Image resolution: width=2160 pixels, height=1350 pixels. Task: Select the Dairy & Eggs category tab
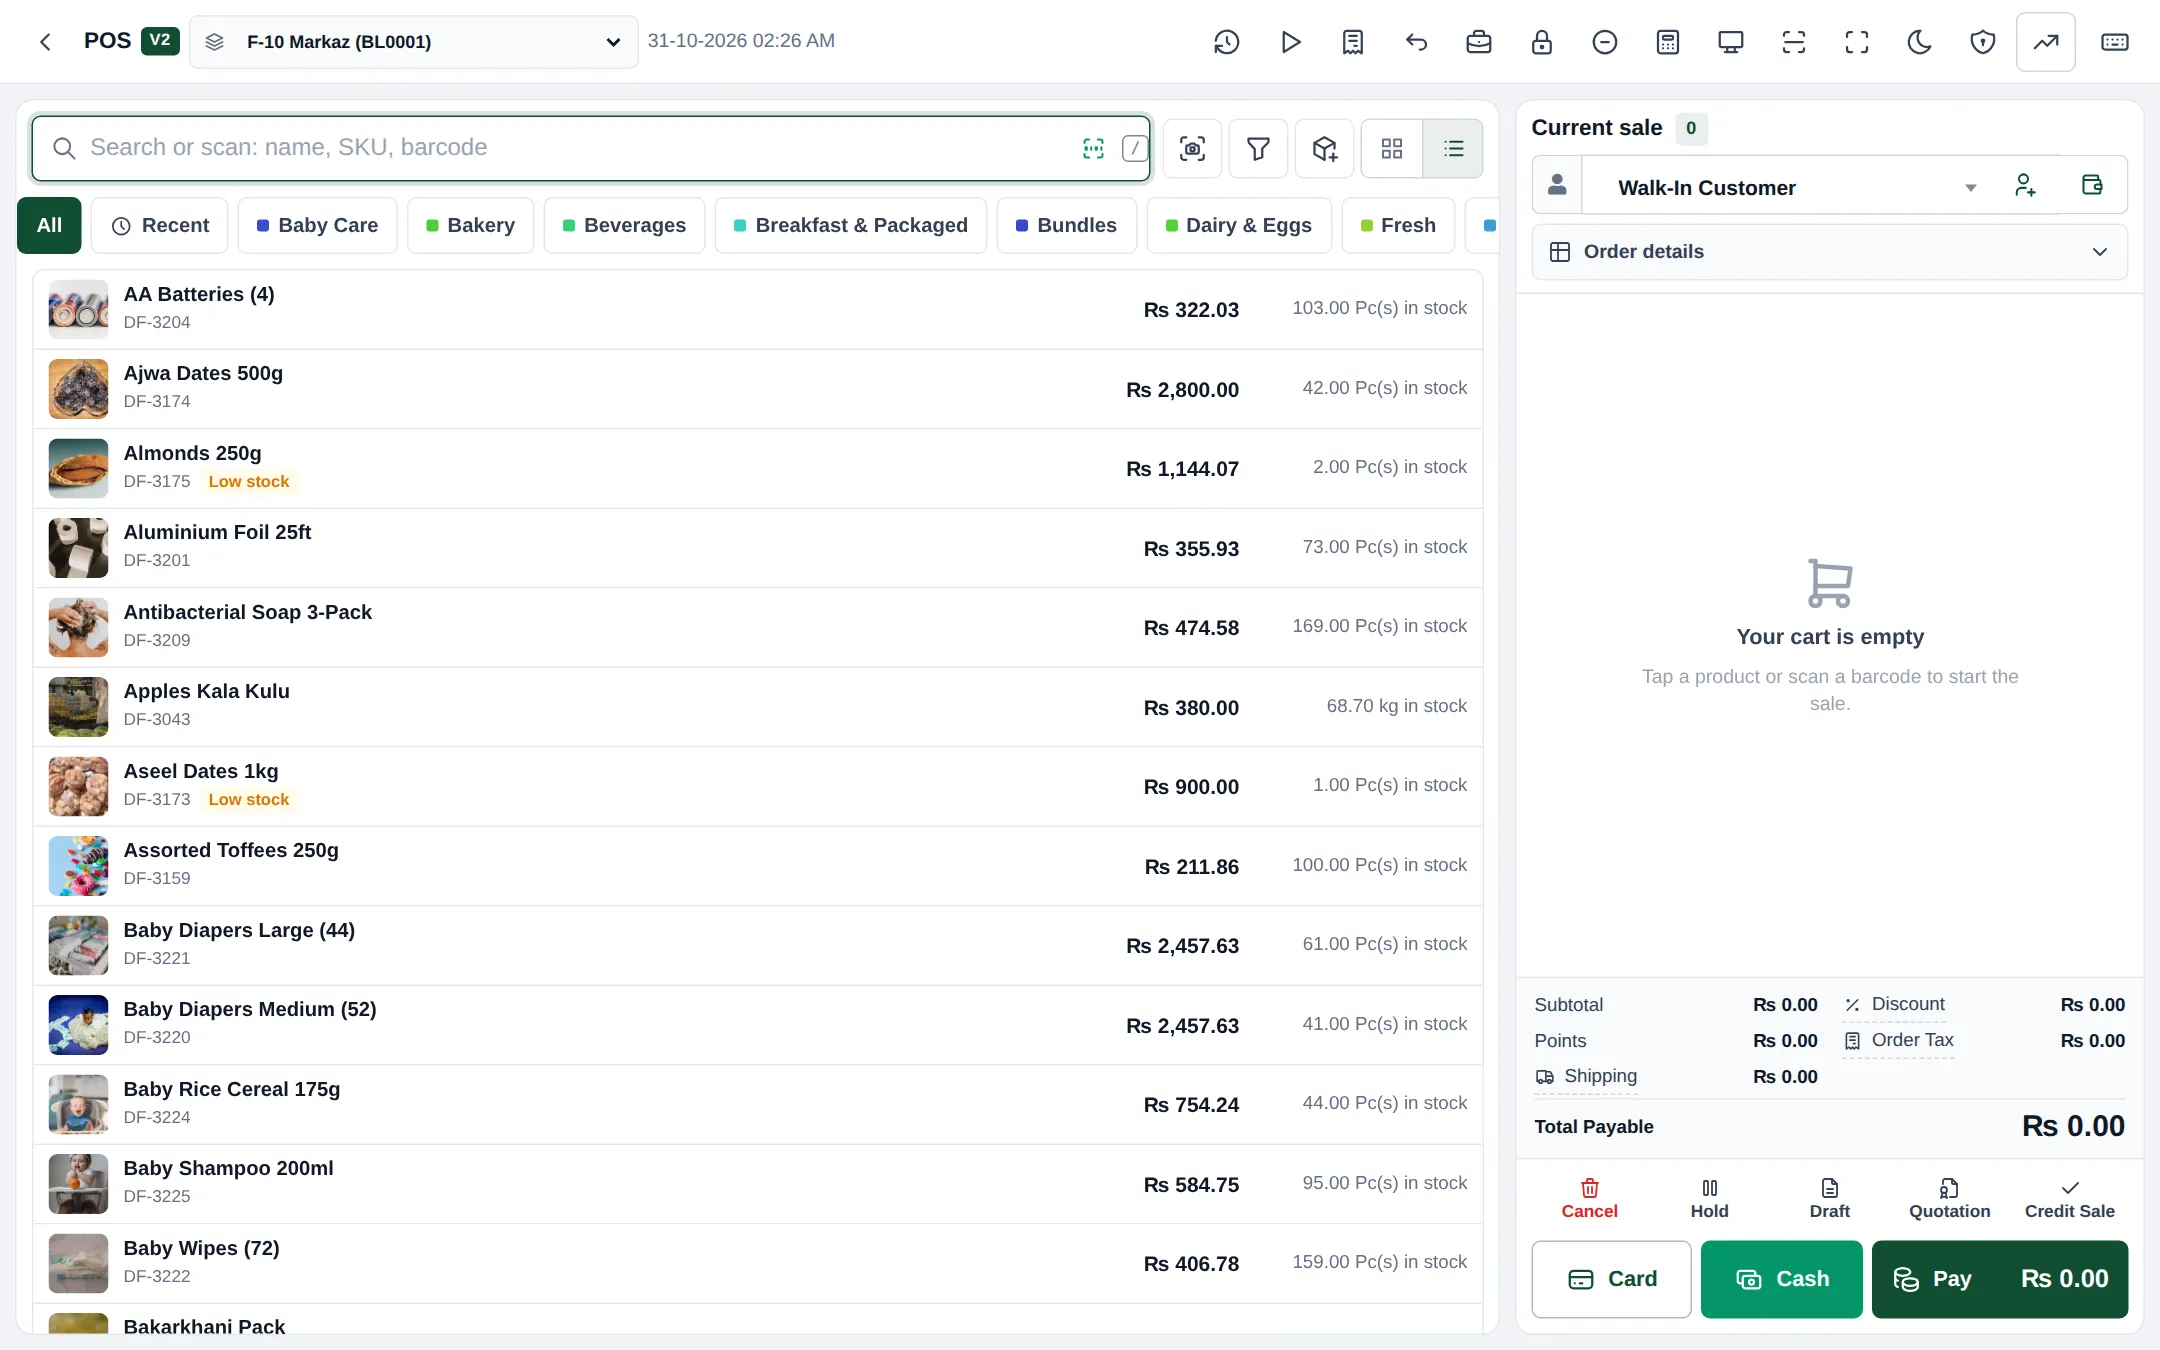tap(1239, 226)
